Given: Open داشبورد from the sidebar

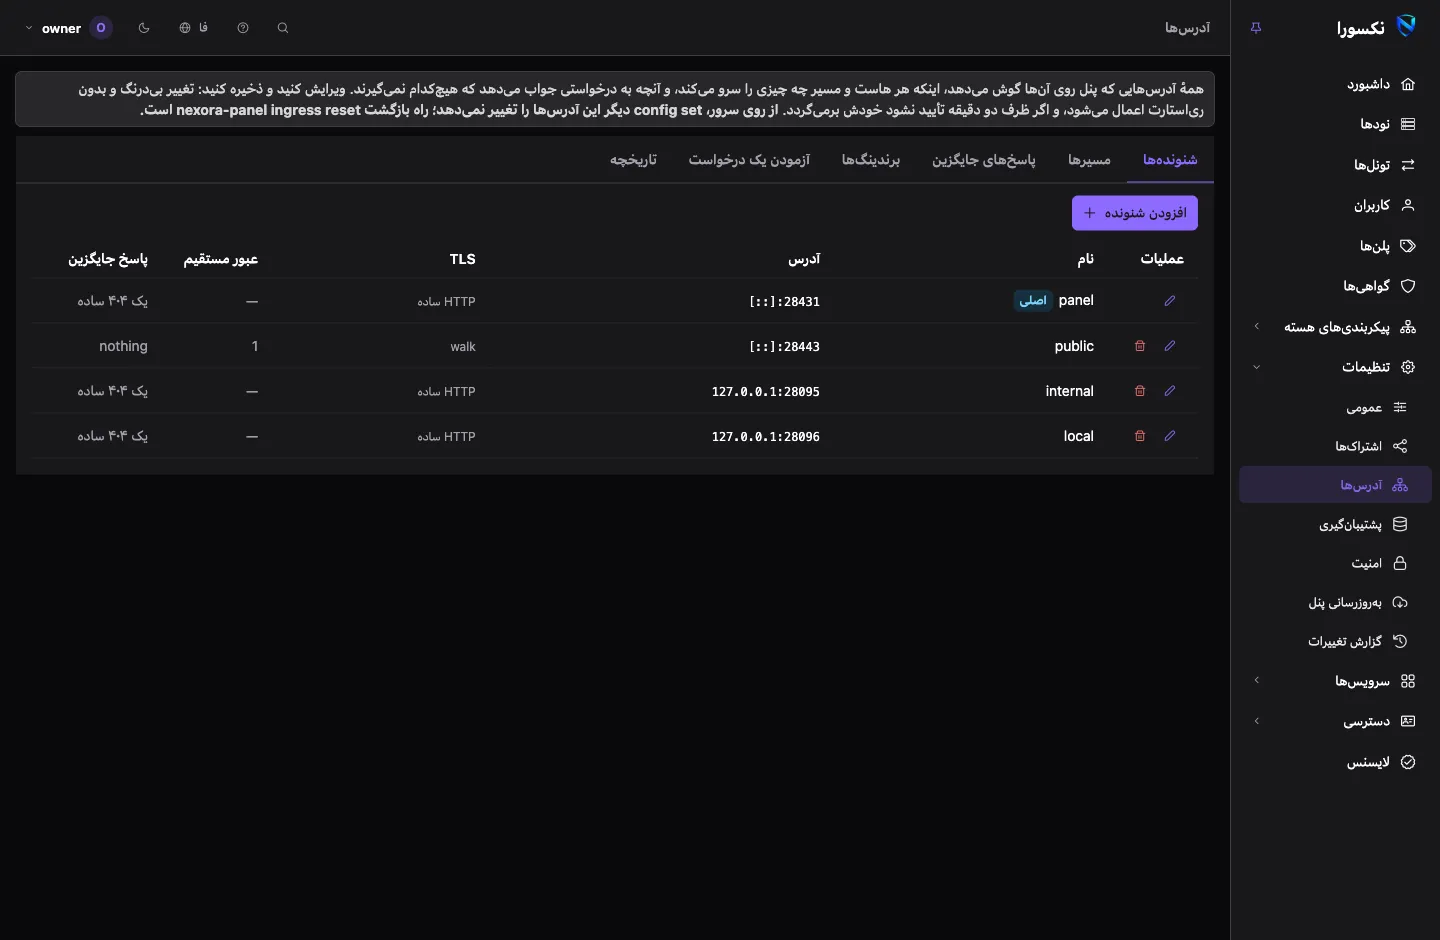Looking at the screenshot, I should pos(1335,84).
